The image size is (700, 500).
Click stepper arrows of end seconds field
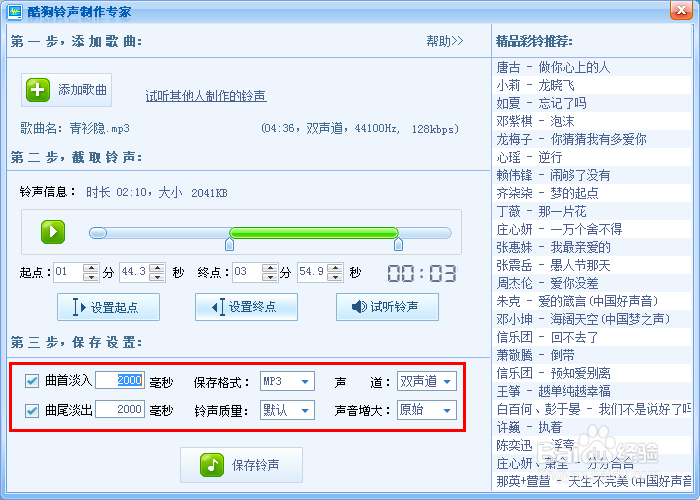335,272
